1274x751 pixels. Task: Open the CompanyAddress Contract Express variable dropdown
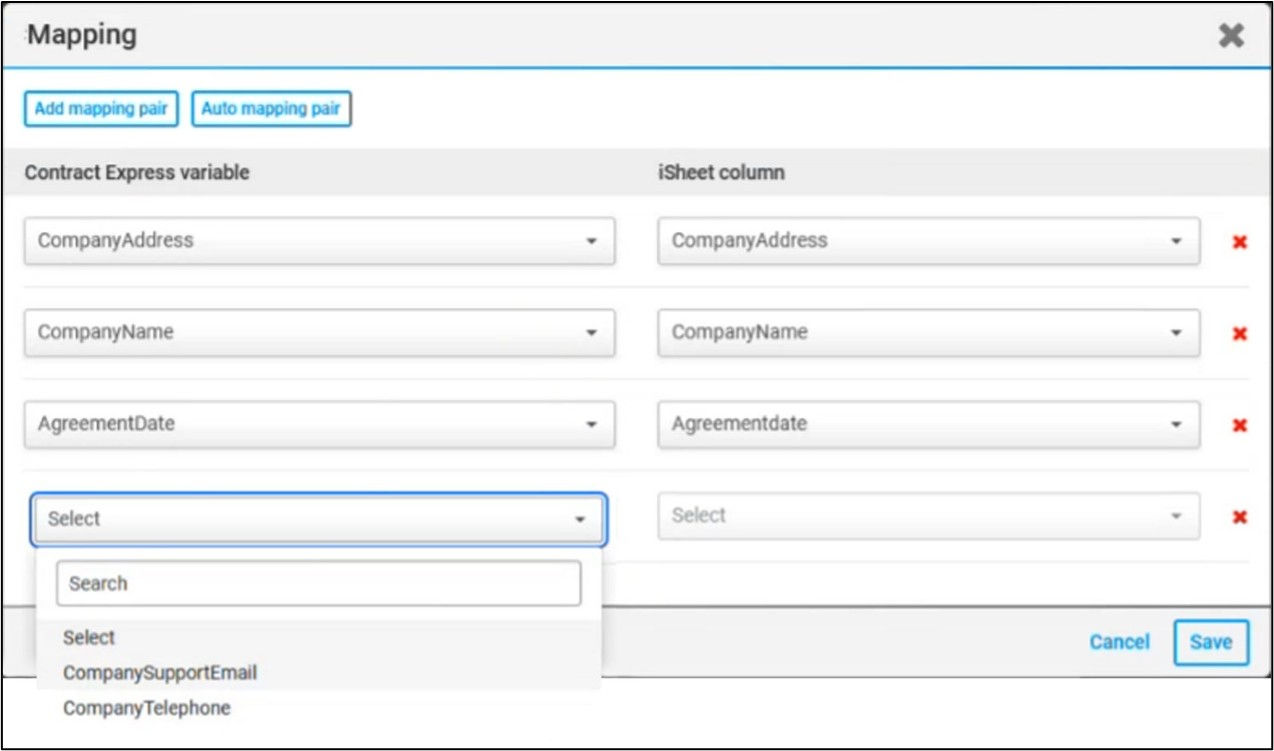(x=319, y=241)
